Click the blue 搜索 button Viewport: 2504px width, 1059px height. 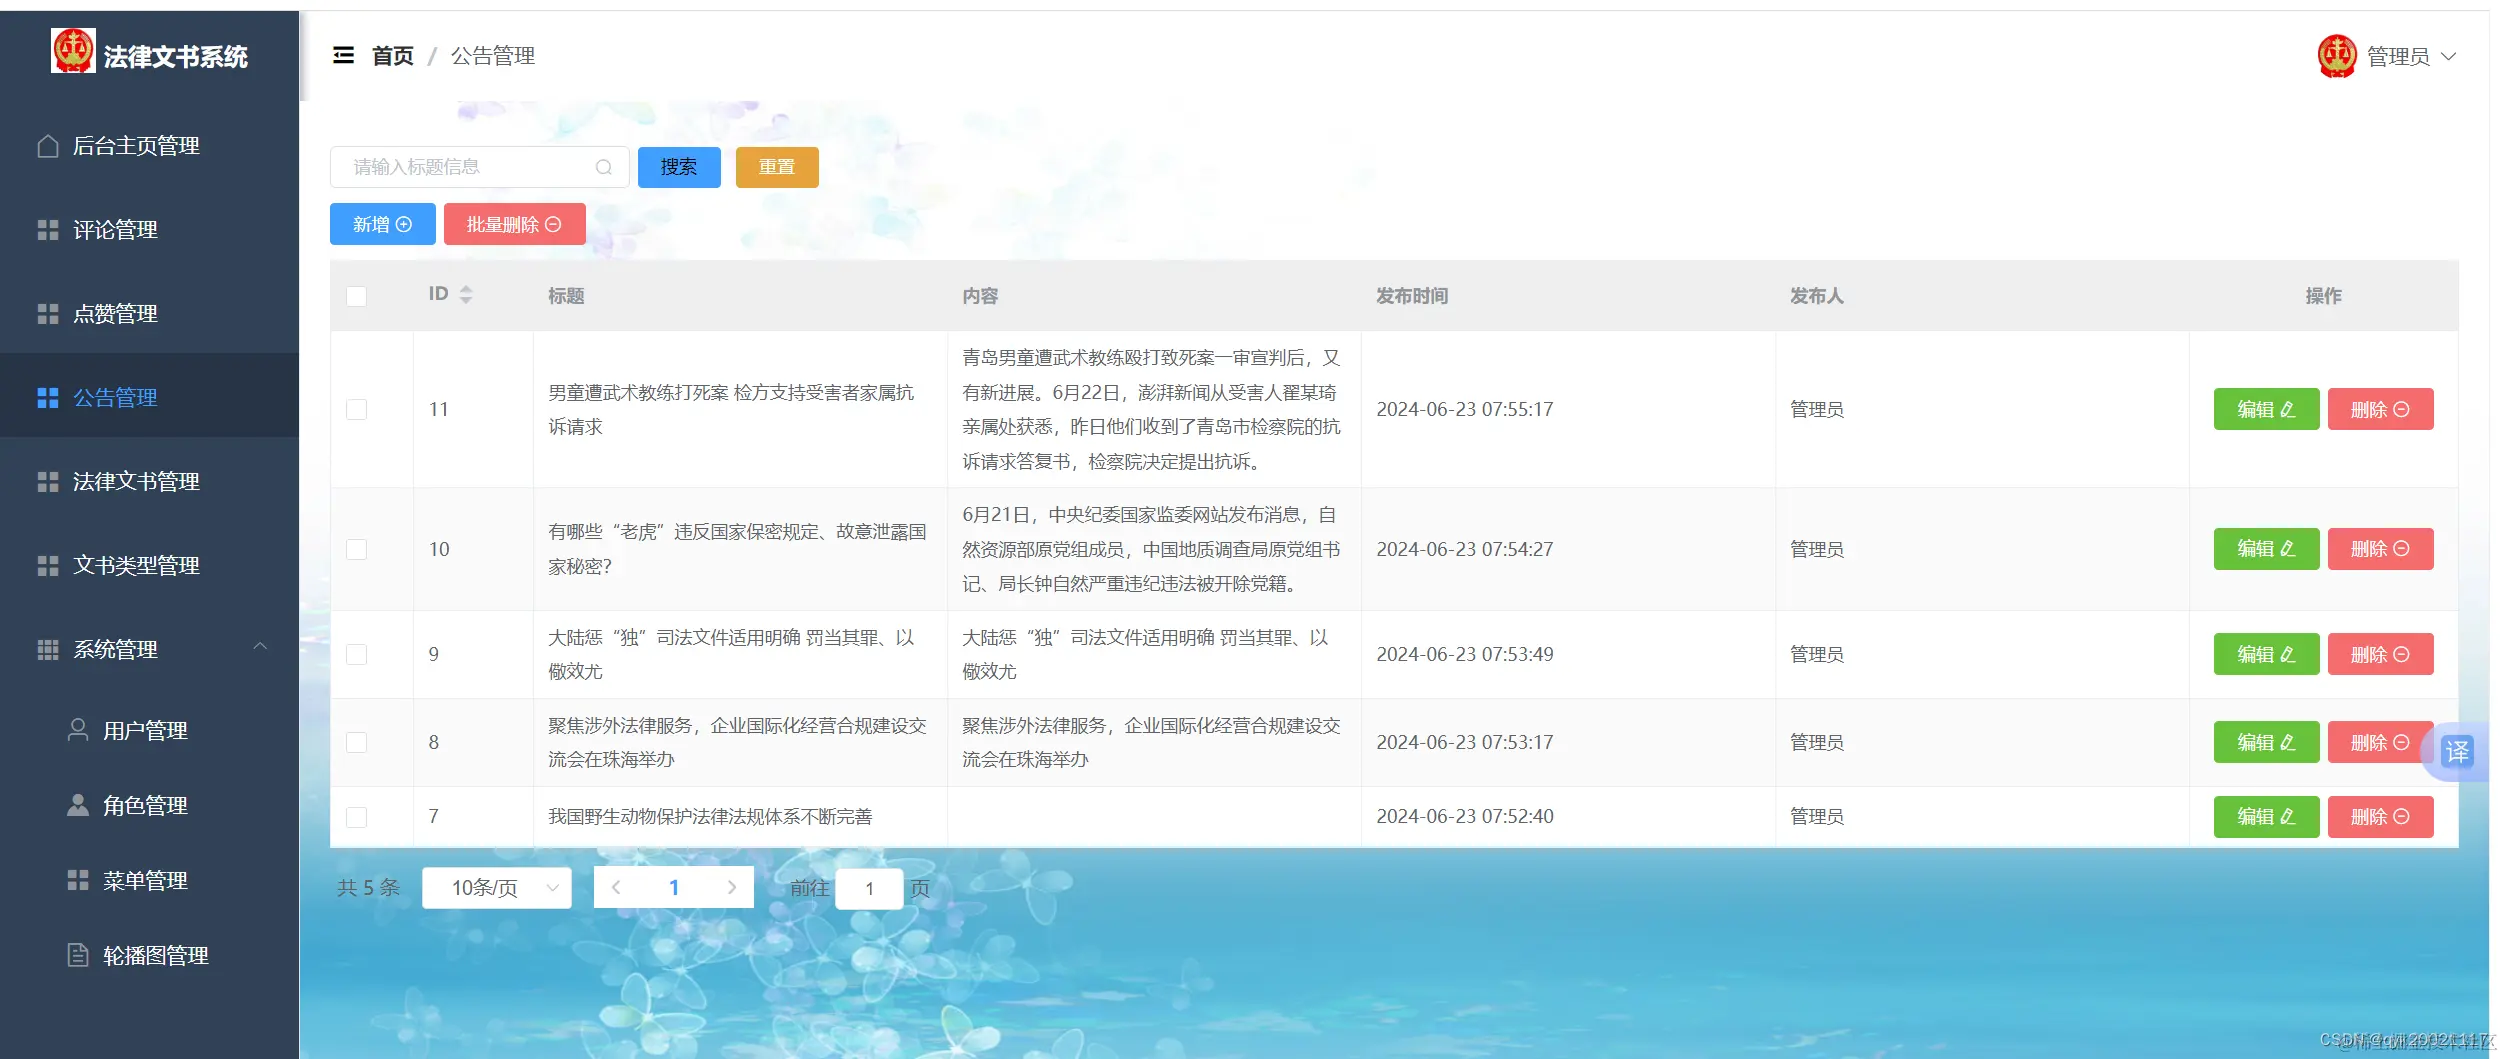coord(679,167)
